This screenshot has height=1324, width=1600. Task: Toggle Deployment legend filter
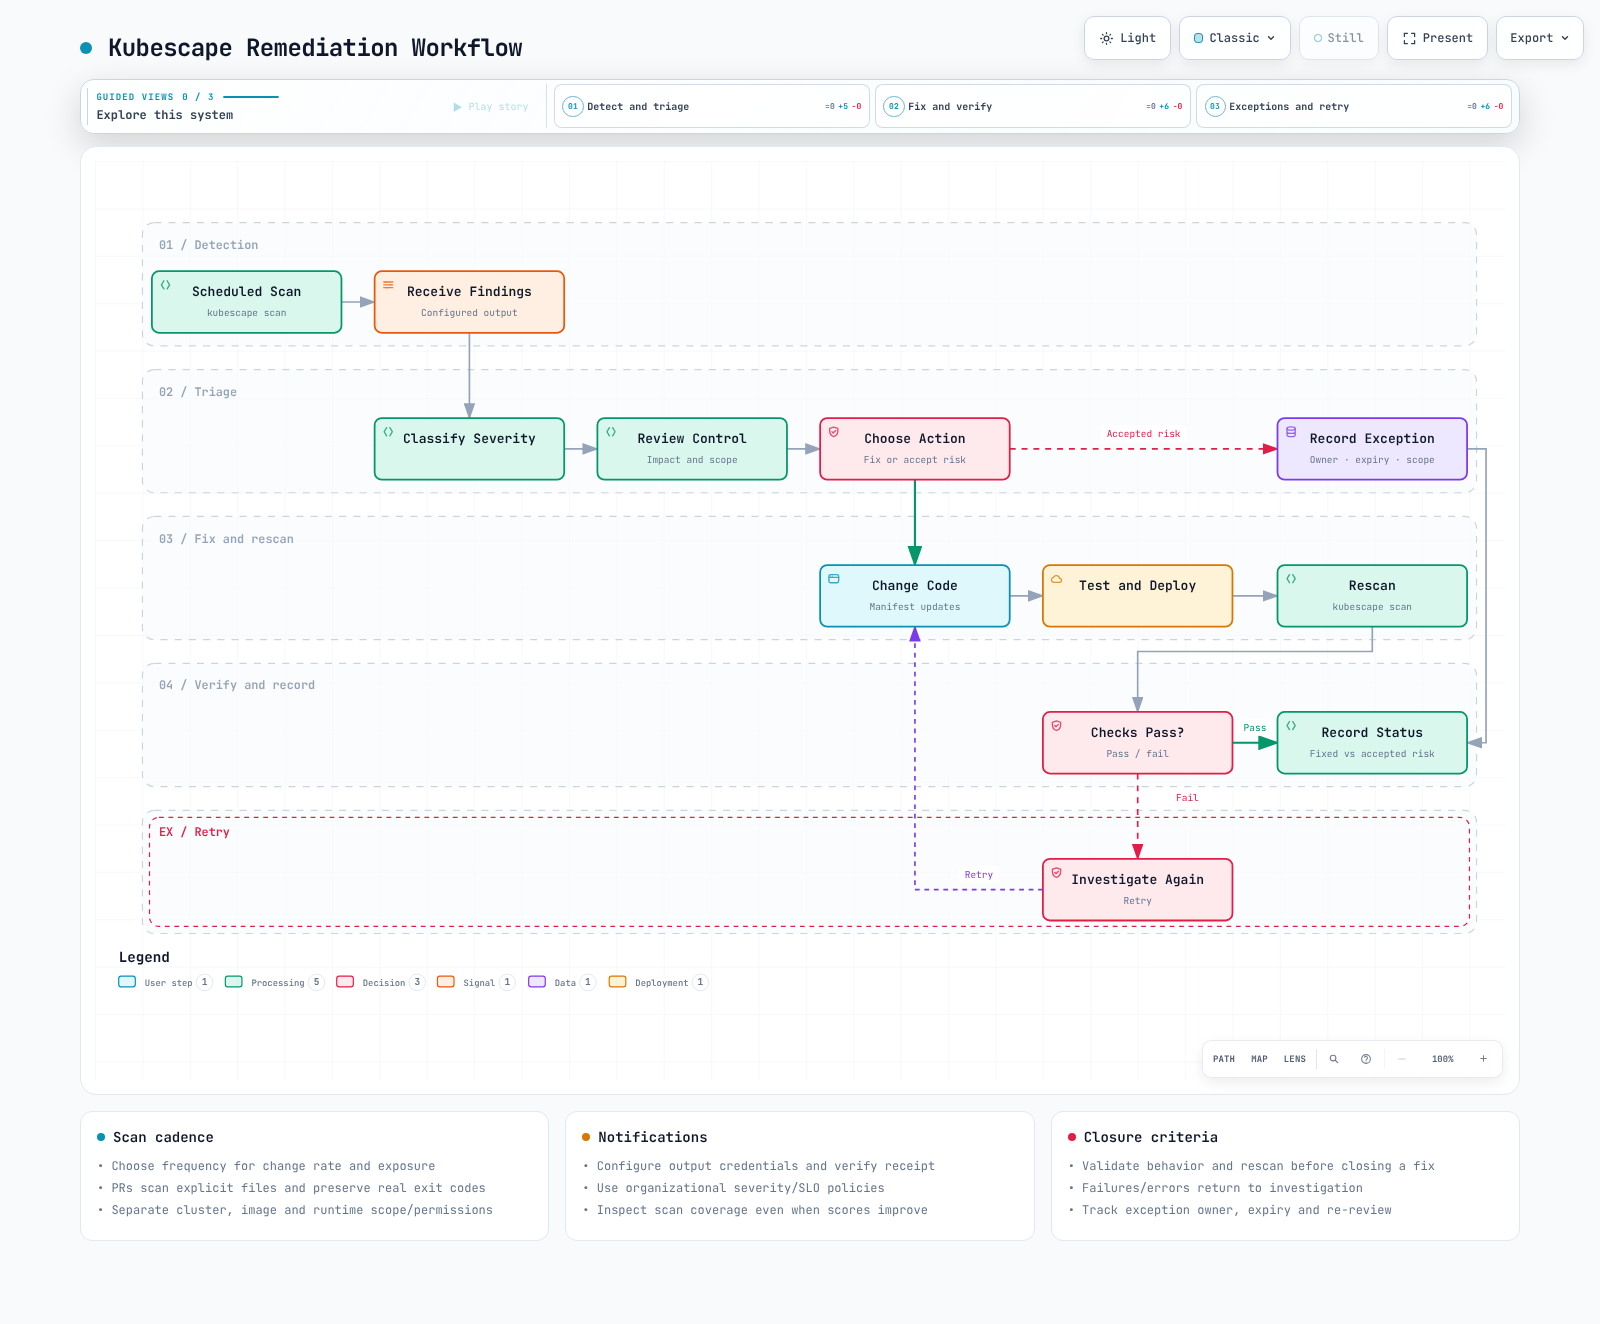pos(659,982)
